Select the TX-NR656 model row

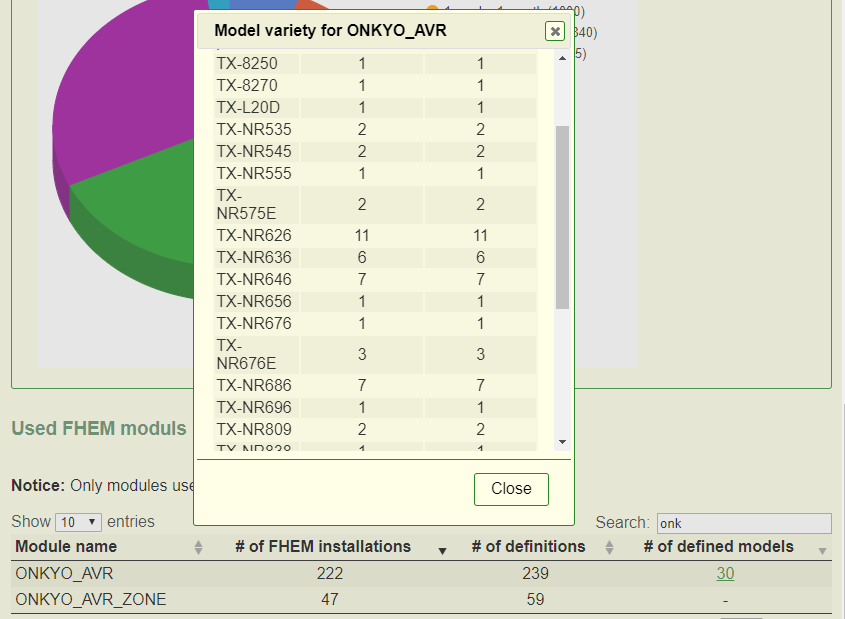pyautogui.click(x=375, y=302)
